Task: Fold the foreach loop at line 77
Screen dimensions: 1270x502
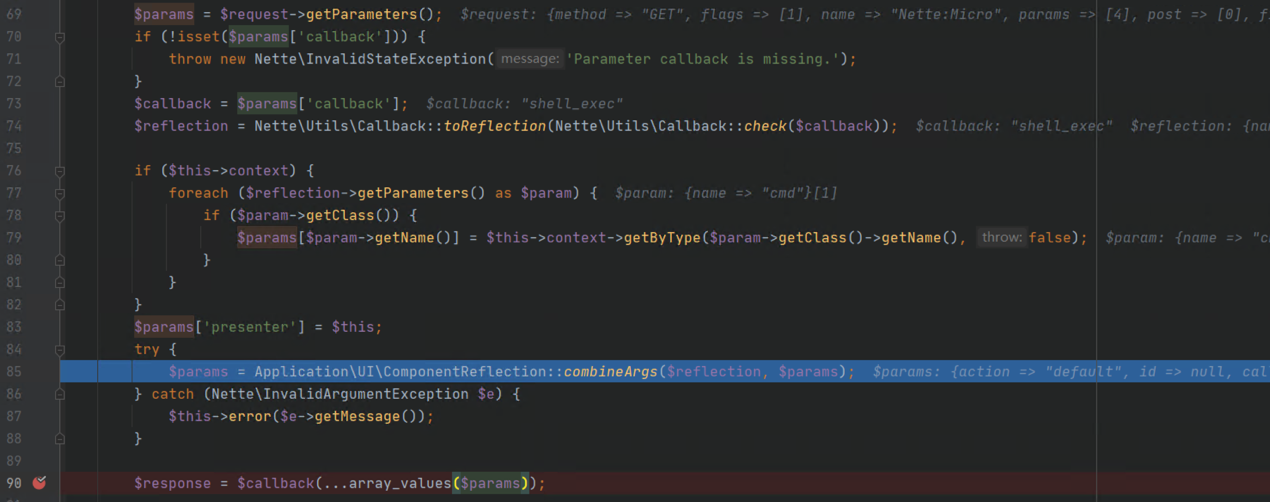Action: pyautogui.click(x=60, y=193)
